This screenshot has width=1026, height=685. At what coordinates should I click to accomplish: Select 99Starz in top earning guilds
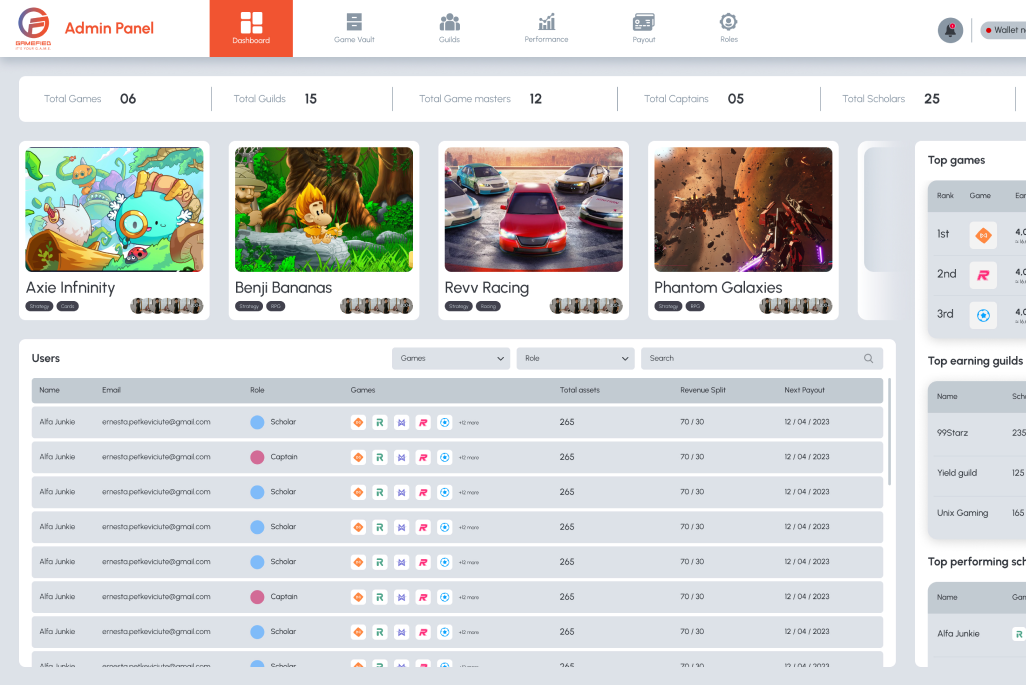952,433
